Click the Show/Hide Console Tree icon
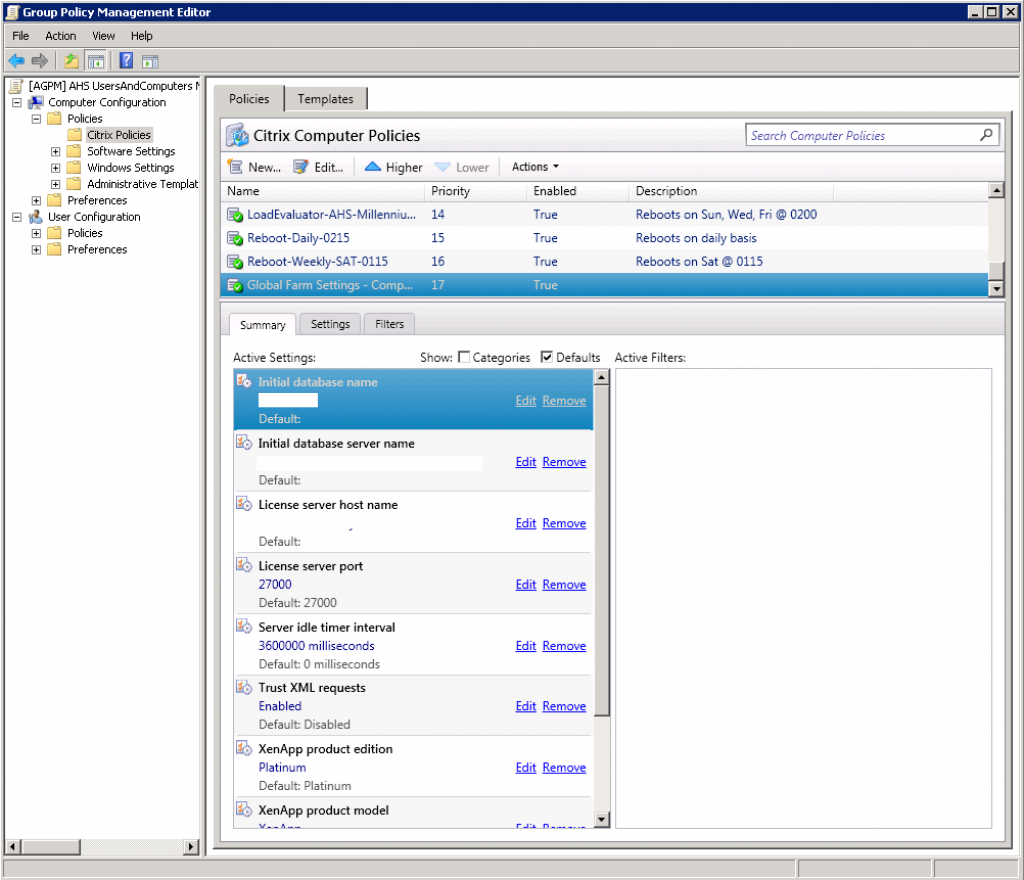This screenshot has height=880, width=1024. coord(96,61)
